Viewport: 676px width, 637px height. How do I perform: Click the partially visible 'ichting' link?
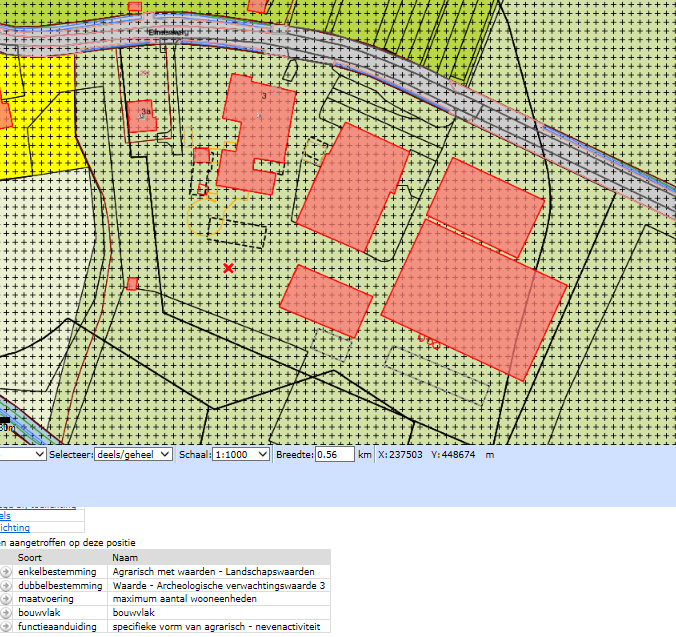tap(15, 528)
